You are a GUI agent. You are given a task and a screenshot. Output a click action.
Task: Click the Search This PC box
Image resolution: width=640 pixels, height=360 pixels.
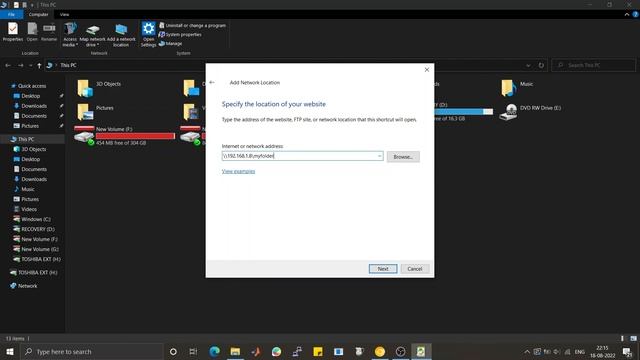(594, 65)
